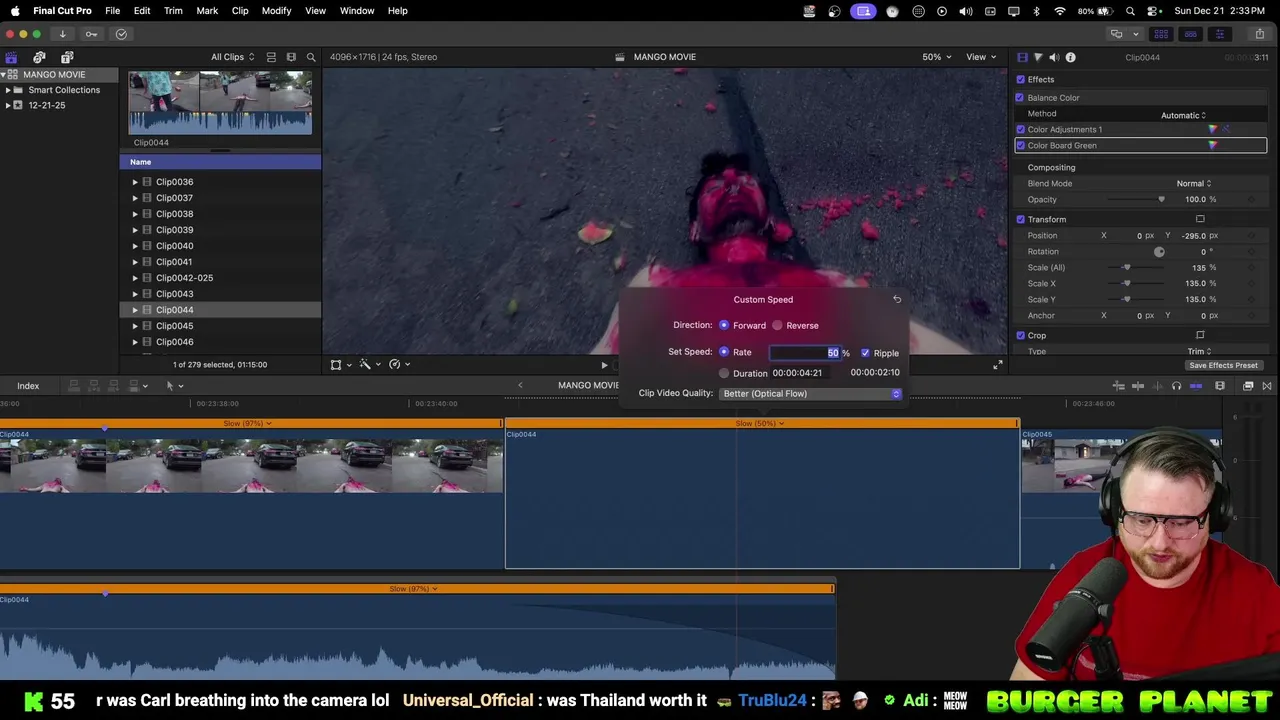
Task: Select Forward direction radio button
Action: (724, 325)
